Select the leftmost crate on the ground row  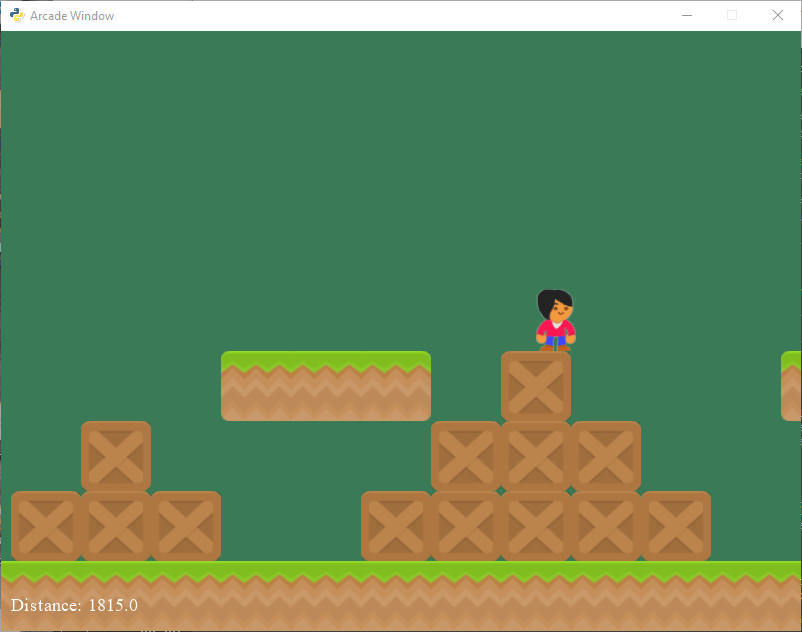[44, 525]
